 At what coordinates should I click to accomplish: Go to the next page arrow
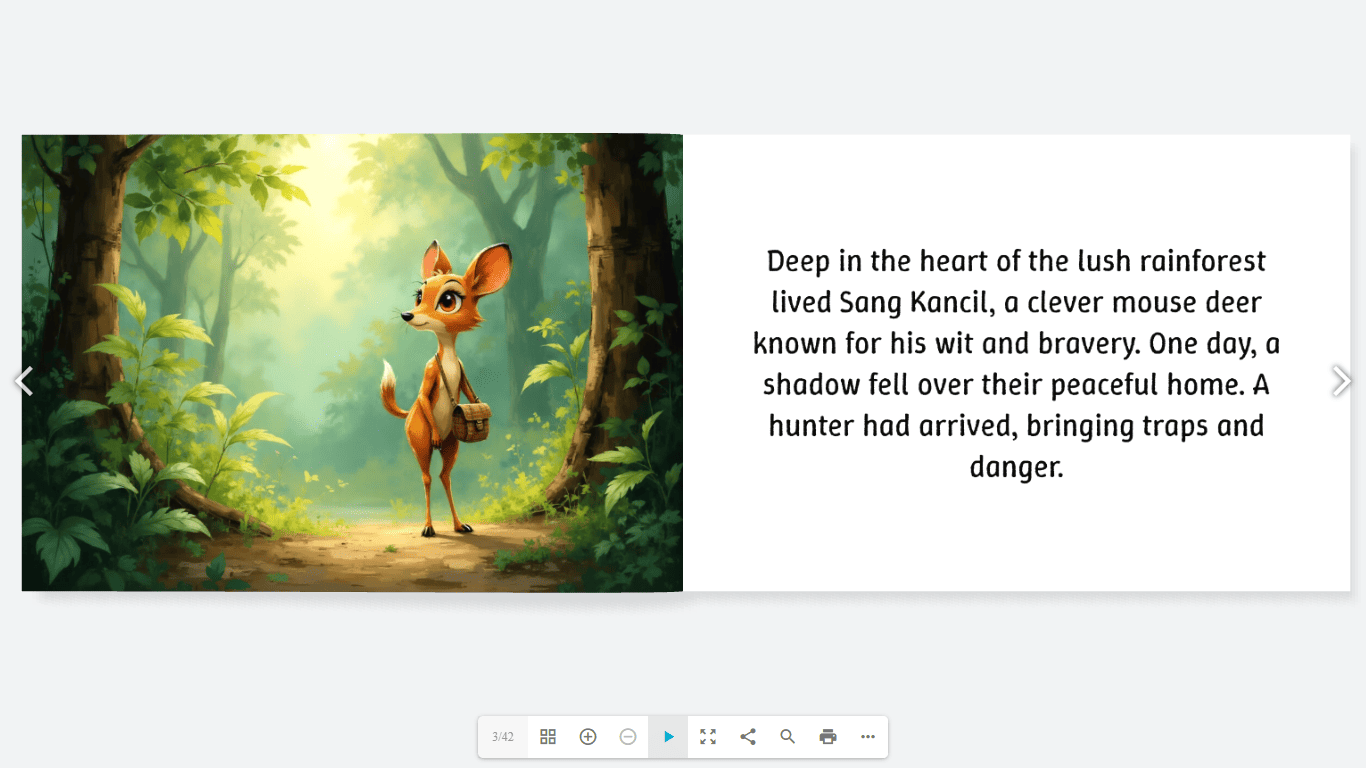(1342, 381)
